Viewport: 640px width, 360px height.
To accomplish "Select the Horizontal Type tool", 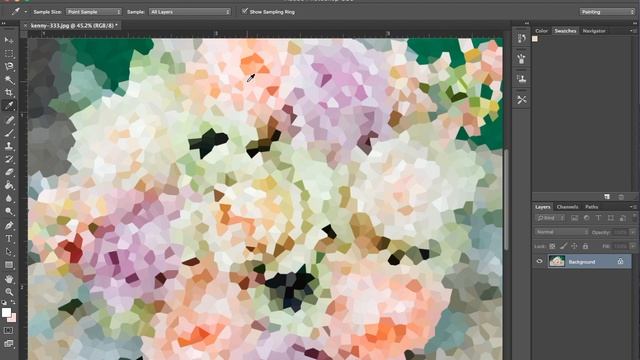I will tap(9, 238).
